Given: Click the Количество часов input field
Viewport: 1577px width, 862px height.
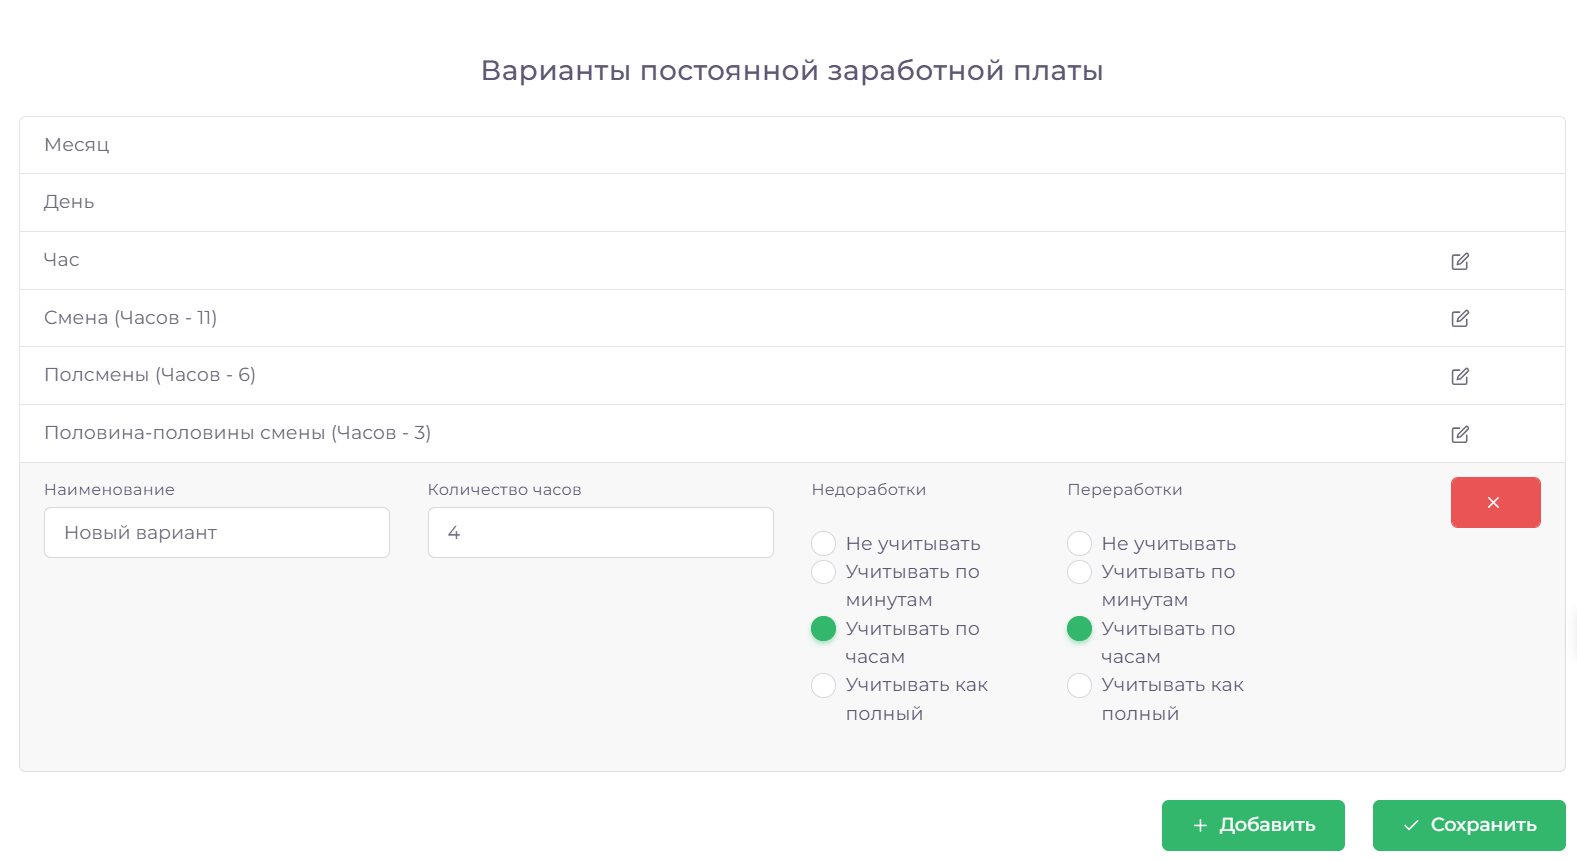Looking at the screenshot, I should point(601,532).
